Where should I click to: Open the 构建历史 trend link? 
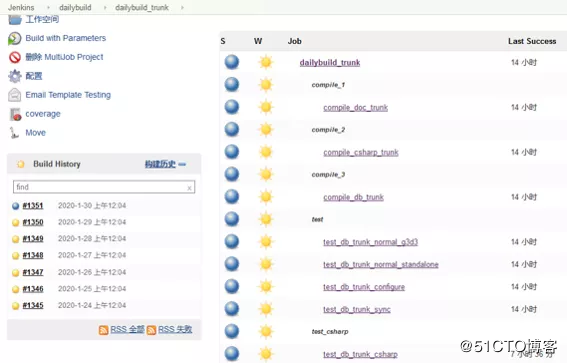(160, 164)
